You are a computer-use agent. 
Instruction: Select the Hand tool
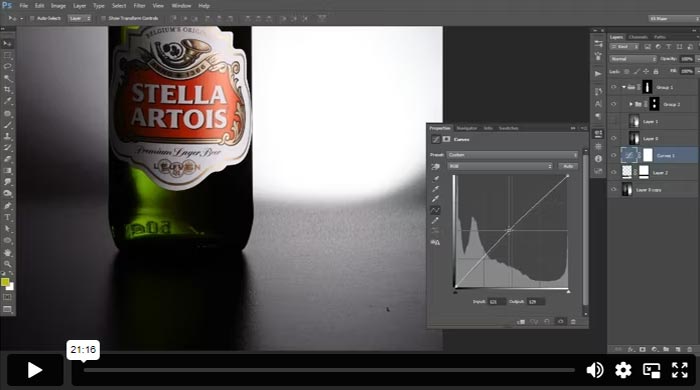(7, 252)
